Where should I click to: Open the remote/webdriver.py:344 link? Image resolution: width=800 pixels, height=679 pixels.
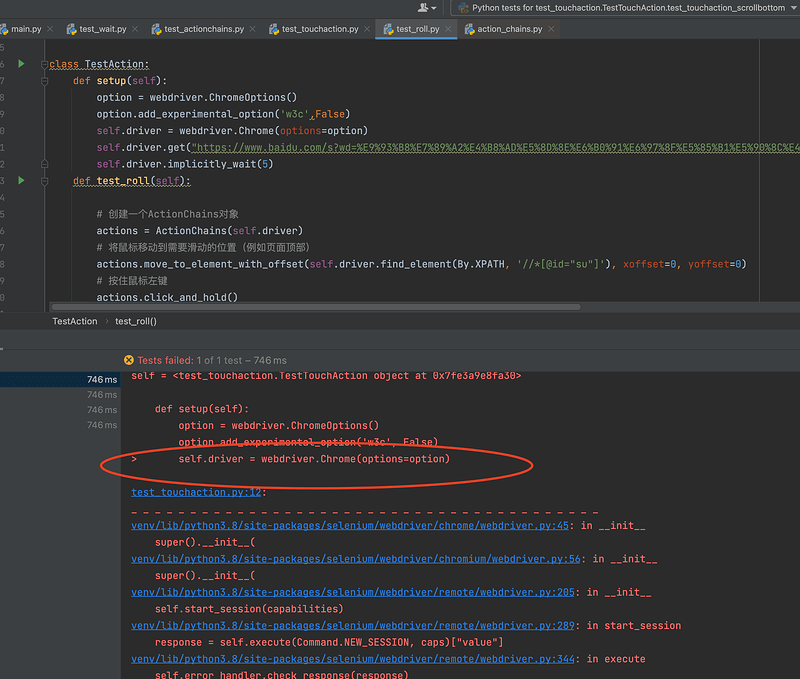tap(353, 659)
